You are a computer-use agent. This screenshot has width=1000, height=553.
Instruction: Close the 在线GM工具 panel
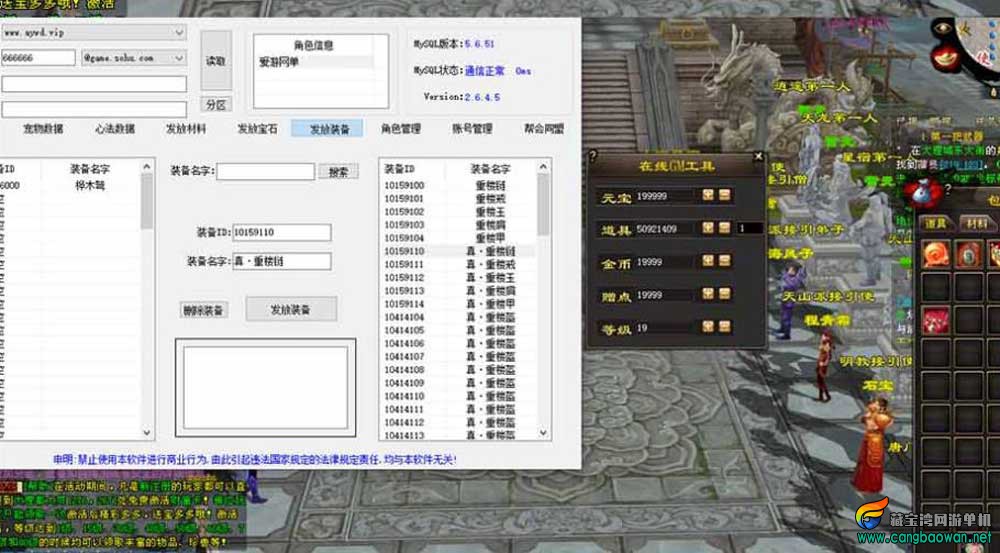pos(758,156)
